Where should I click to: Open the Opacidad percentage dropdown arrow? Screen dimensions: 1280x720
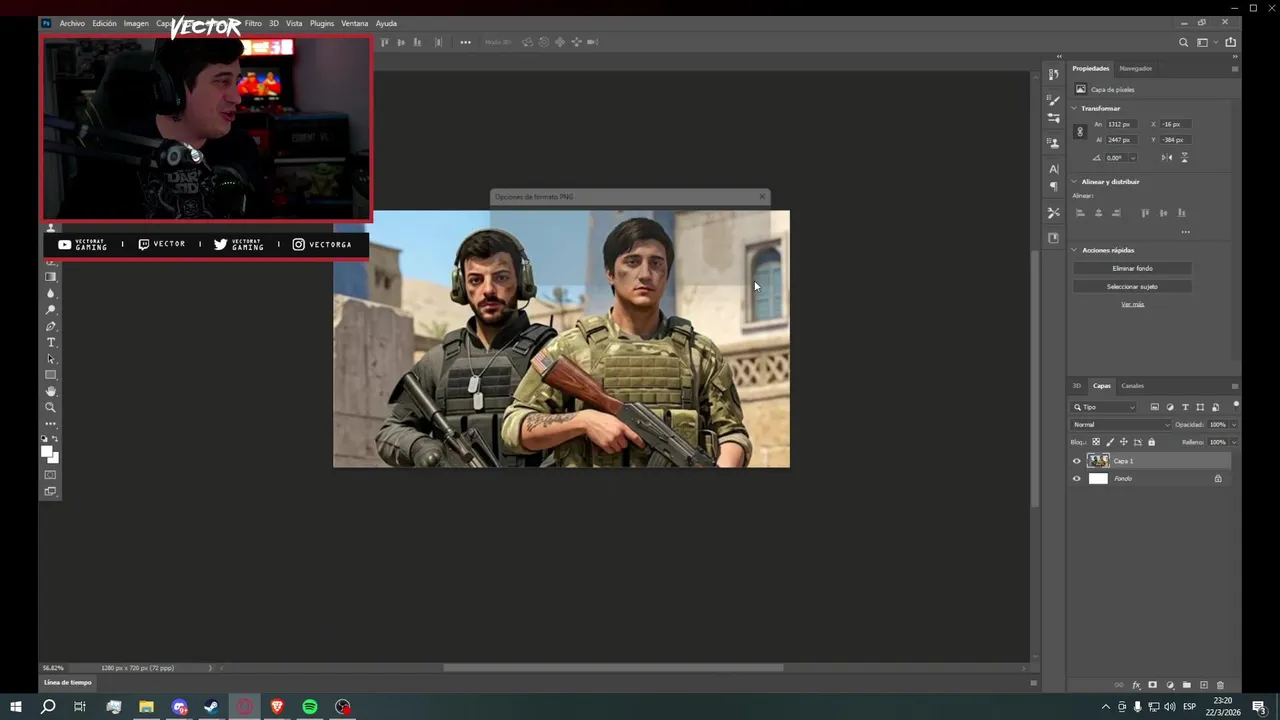click(x=1234, y=425)
